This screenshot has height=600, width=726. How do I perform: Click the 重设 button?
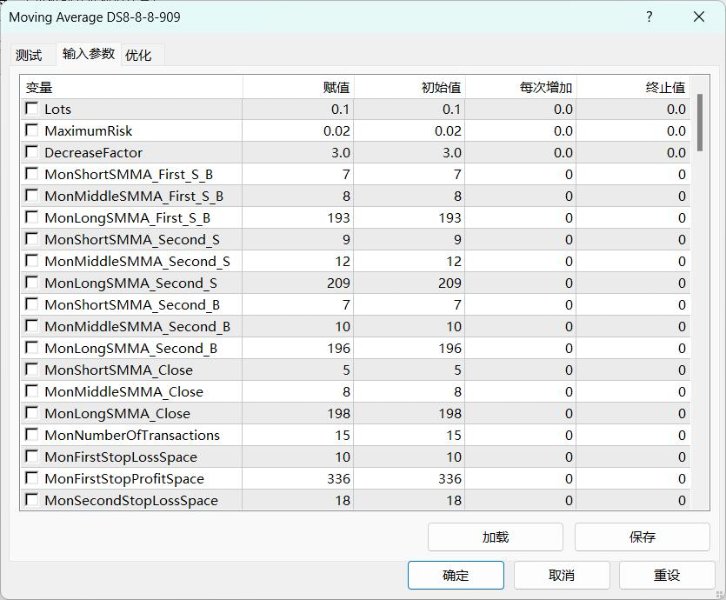[667, 575]
